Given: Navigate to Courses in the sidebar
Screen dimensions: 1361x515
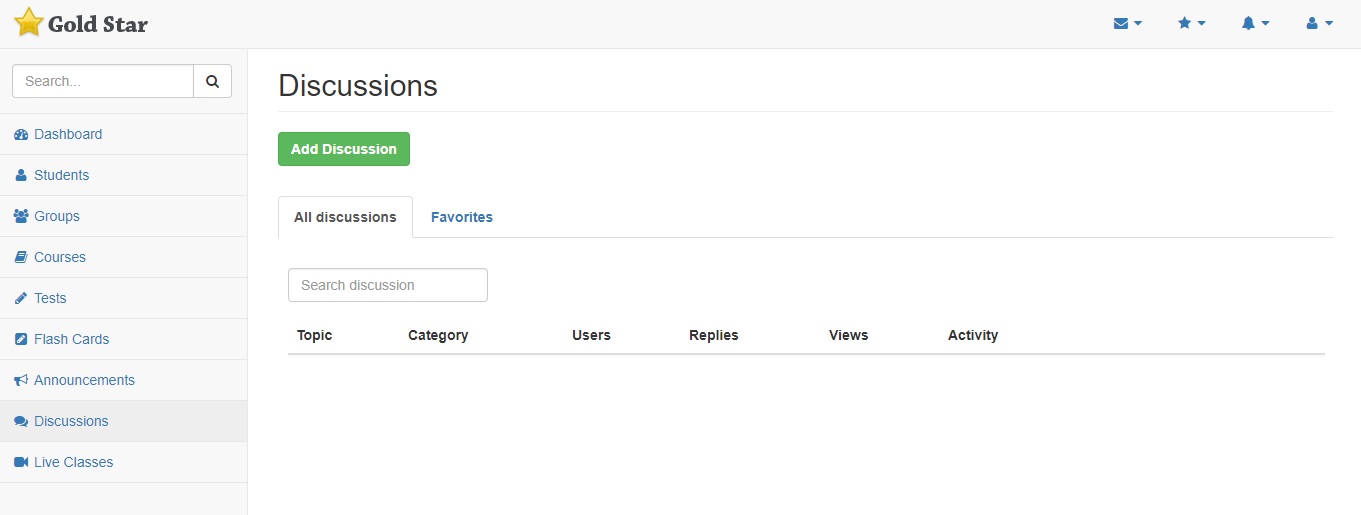Looking at the screenshot, I should pos(60,257).
